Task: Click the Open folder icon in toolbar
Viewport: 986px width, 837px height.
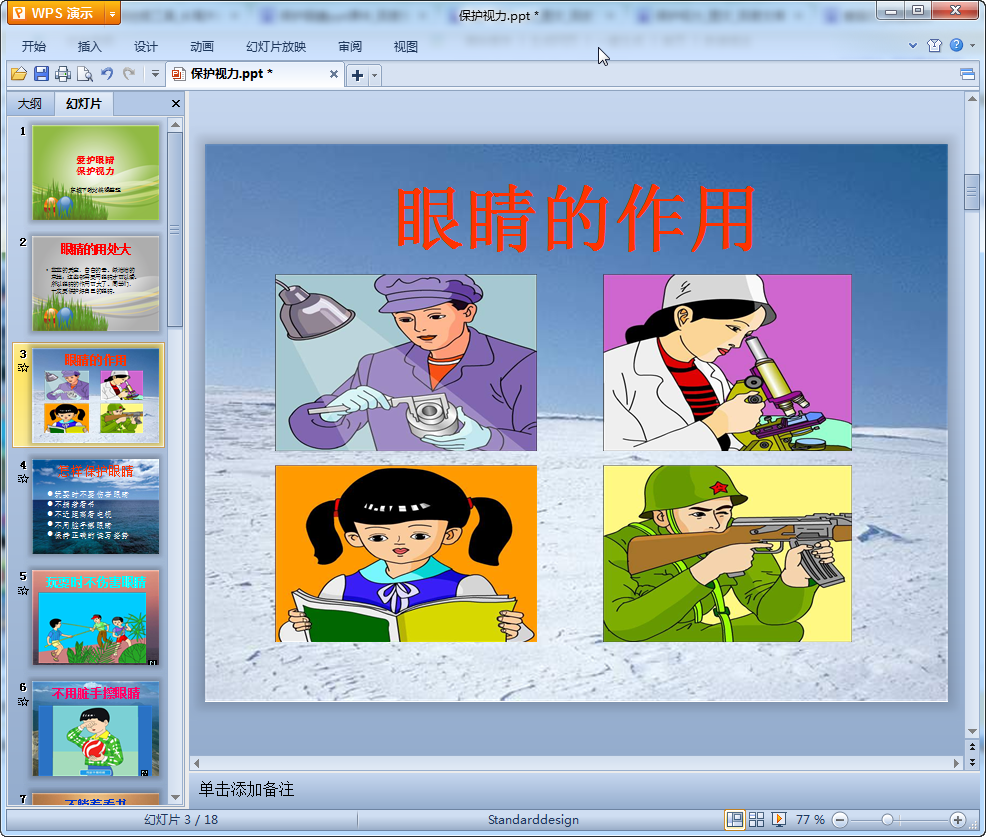Action: pos(19,74)
